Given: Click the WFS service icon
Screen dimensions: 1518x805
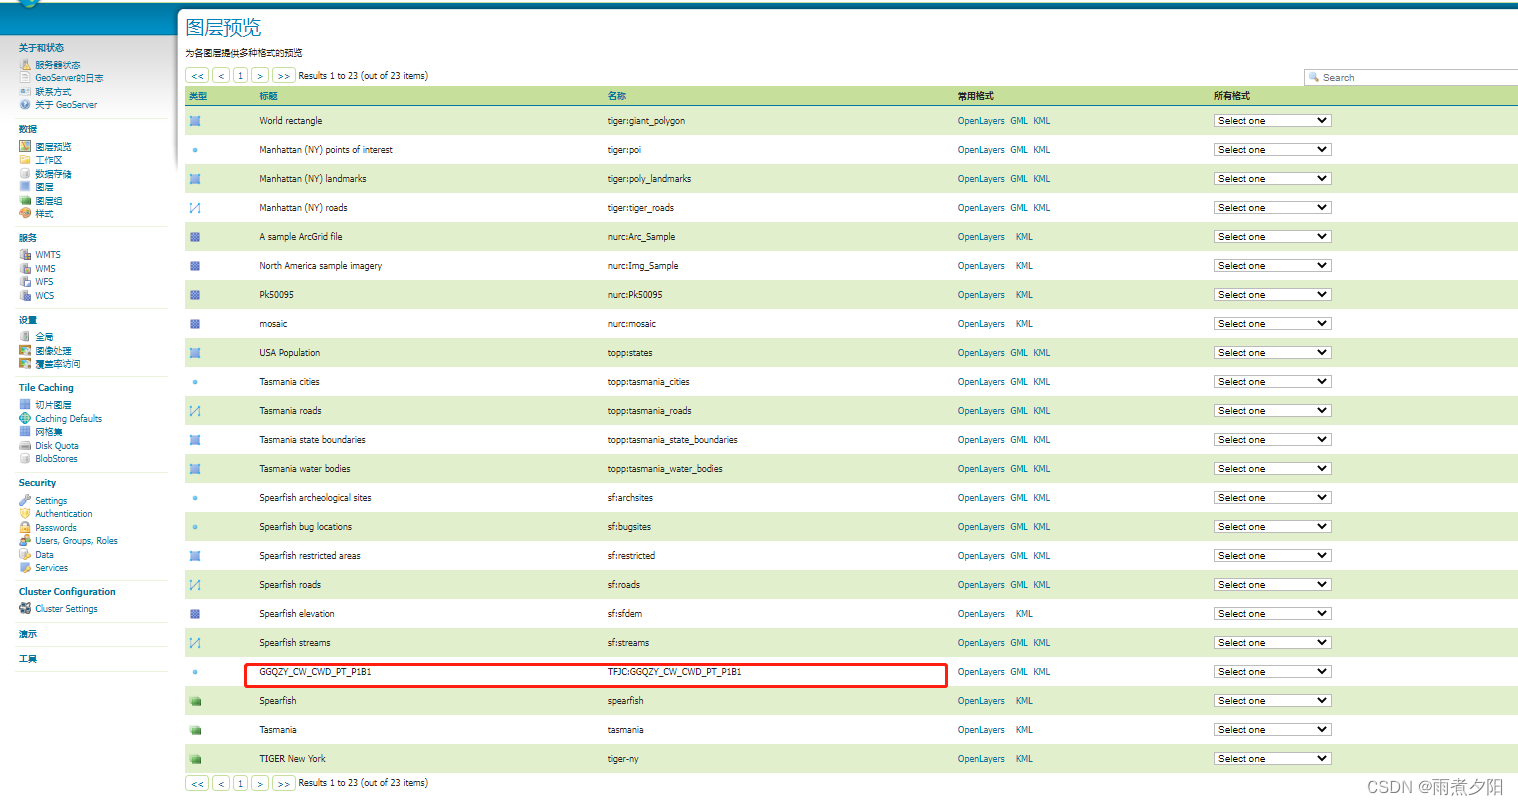Looking at the screenshot, I should [x=25, y=282].
